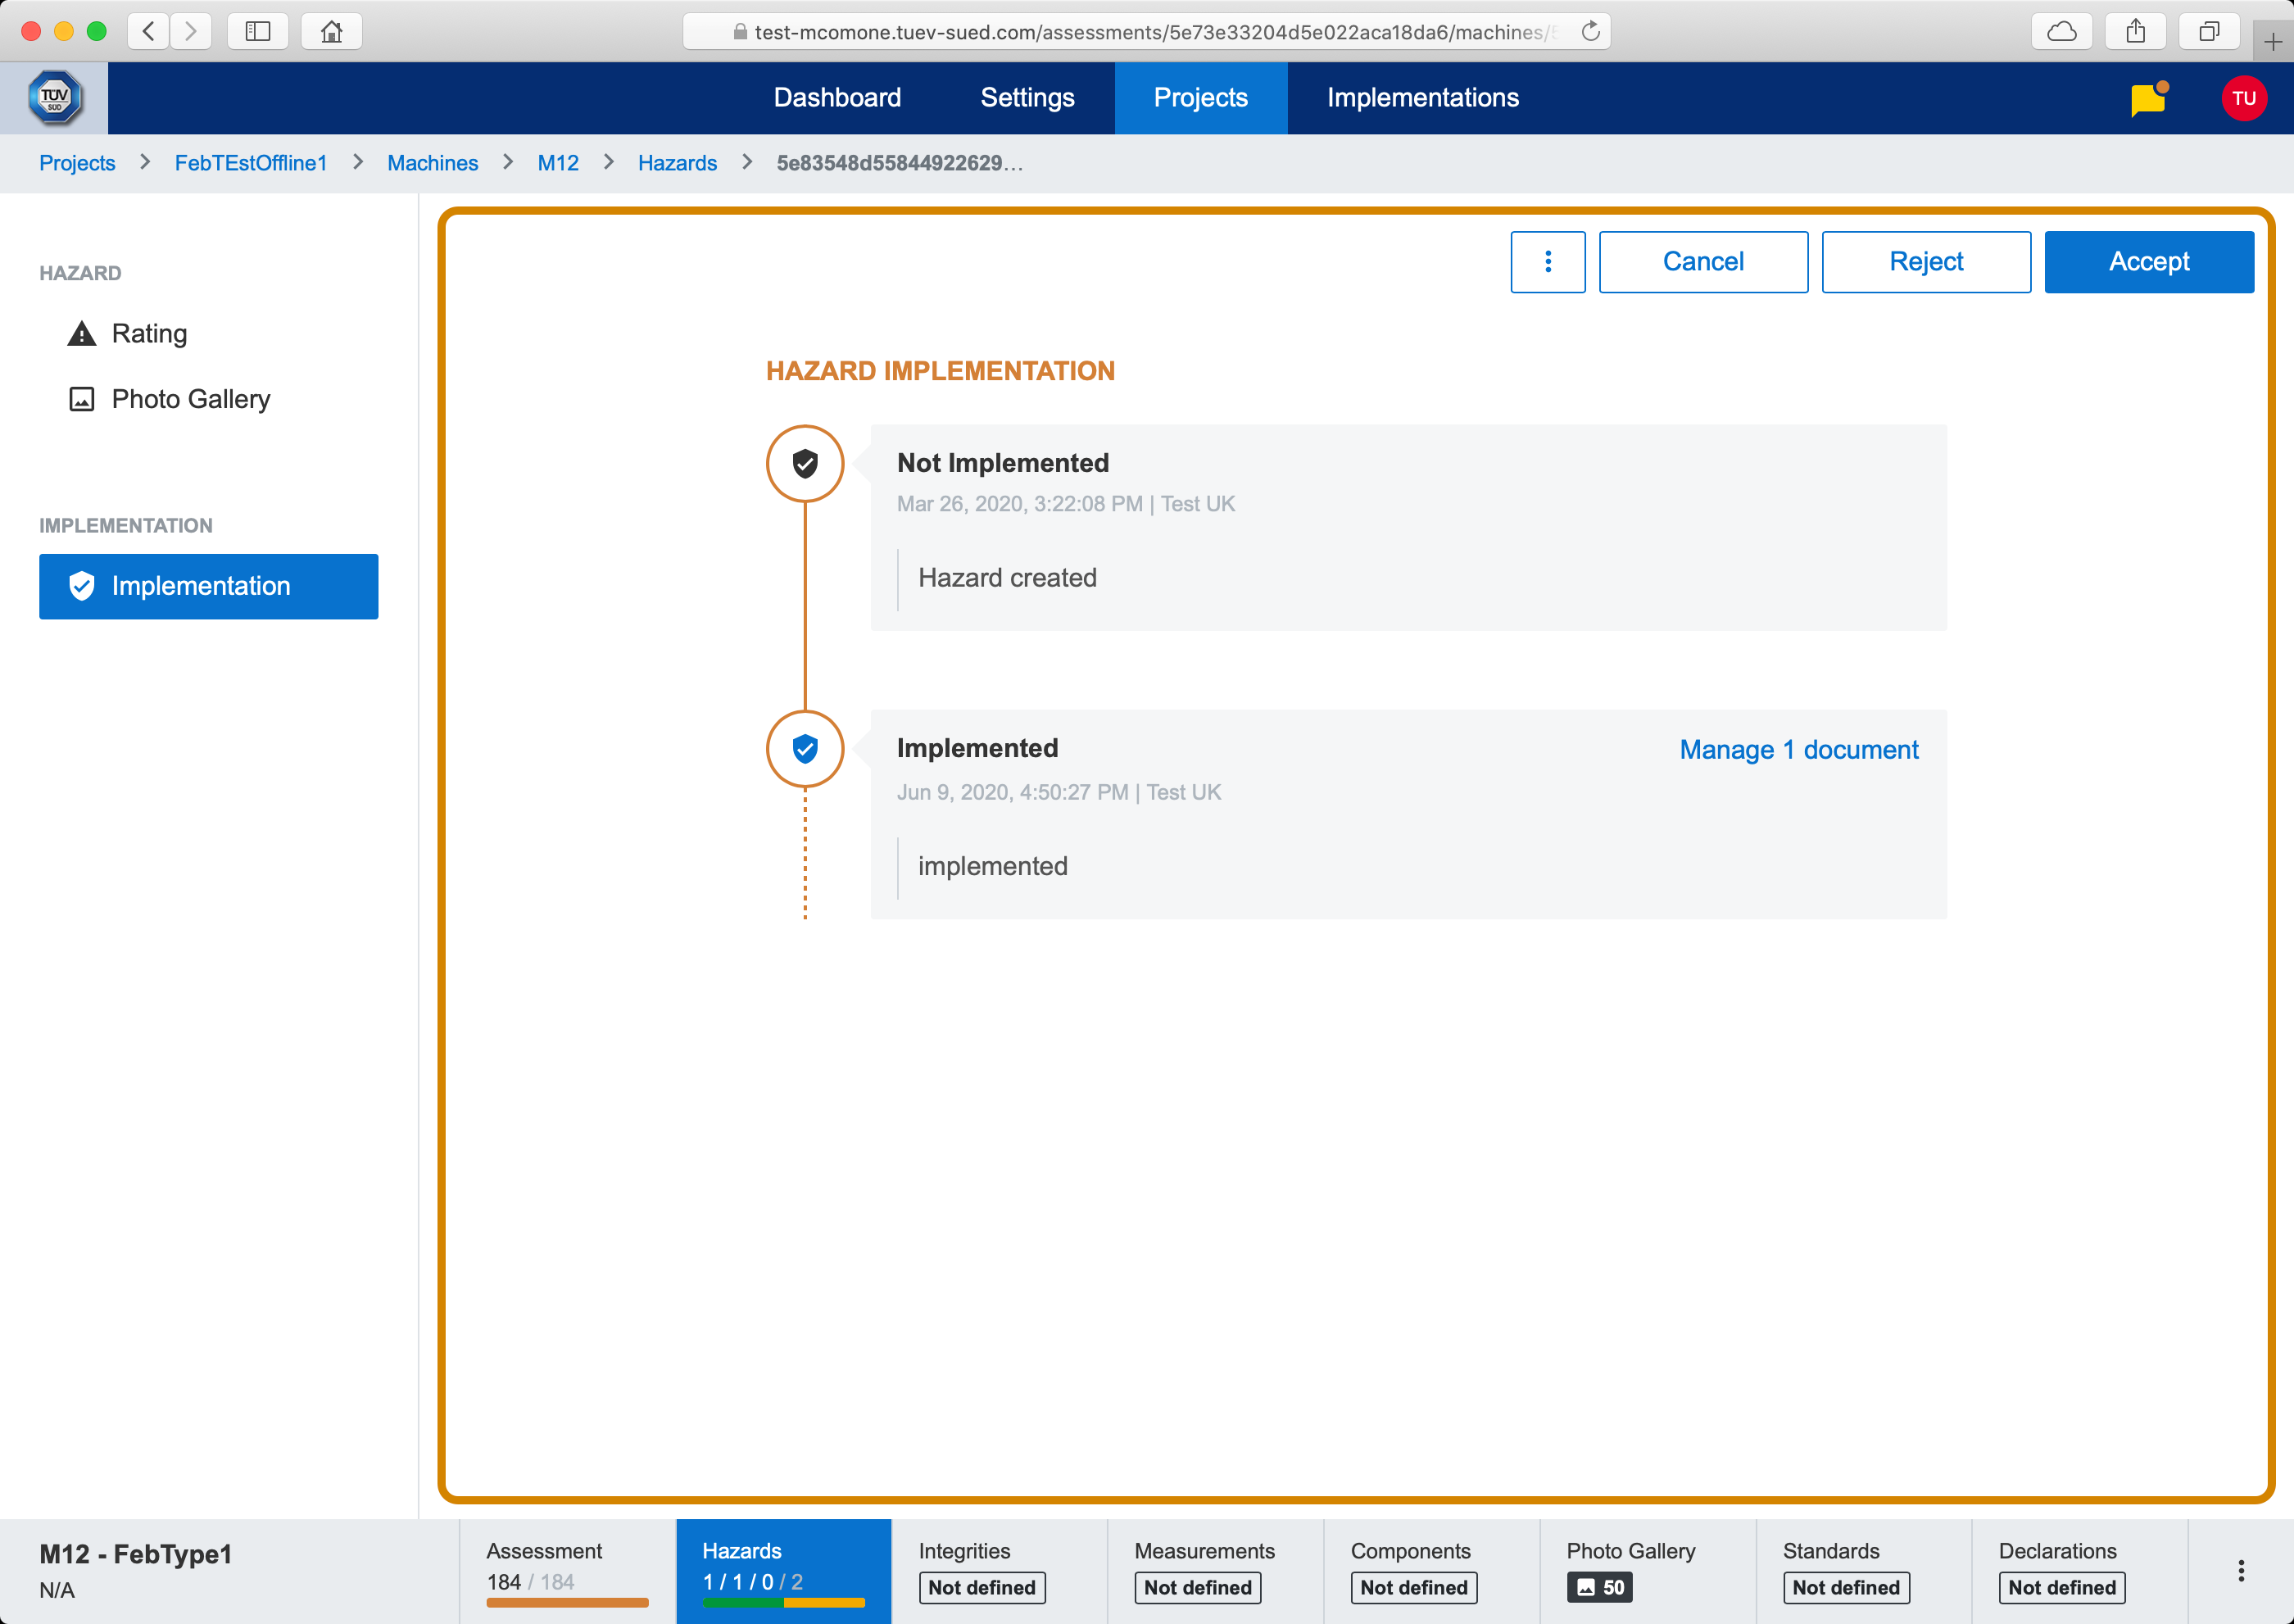The width and height of the screenshot is (2294, 1624).
Task: Click the Manage 1 document link
Action: point(1798,750)
